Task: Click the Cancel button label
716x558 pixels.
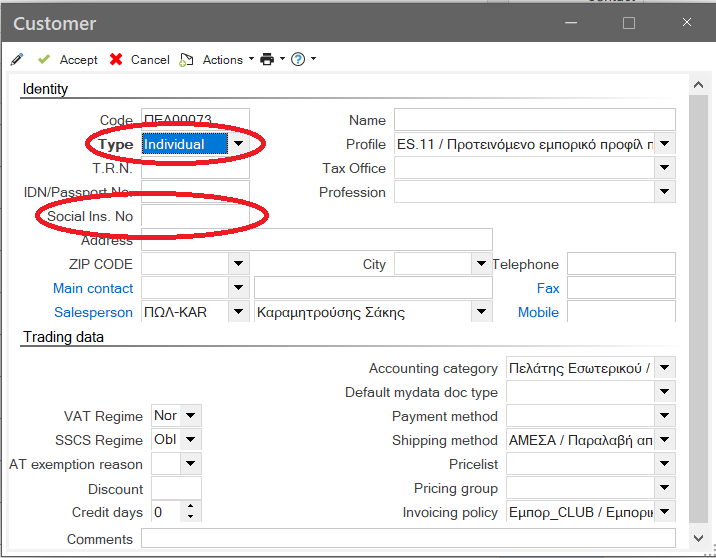Action: 150,60
